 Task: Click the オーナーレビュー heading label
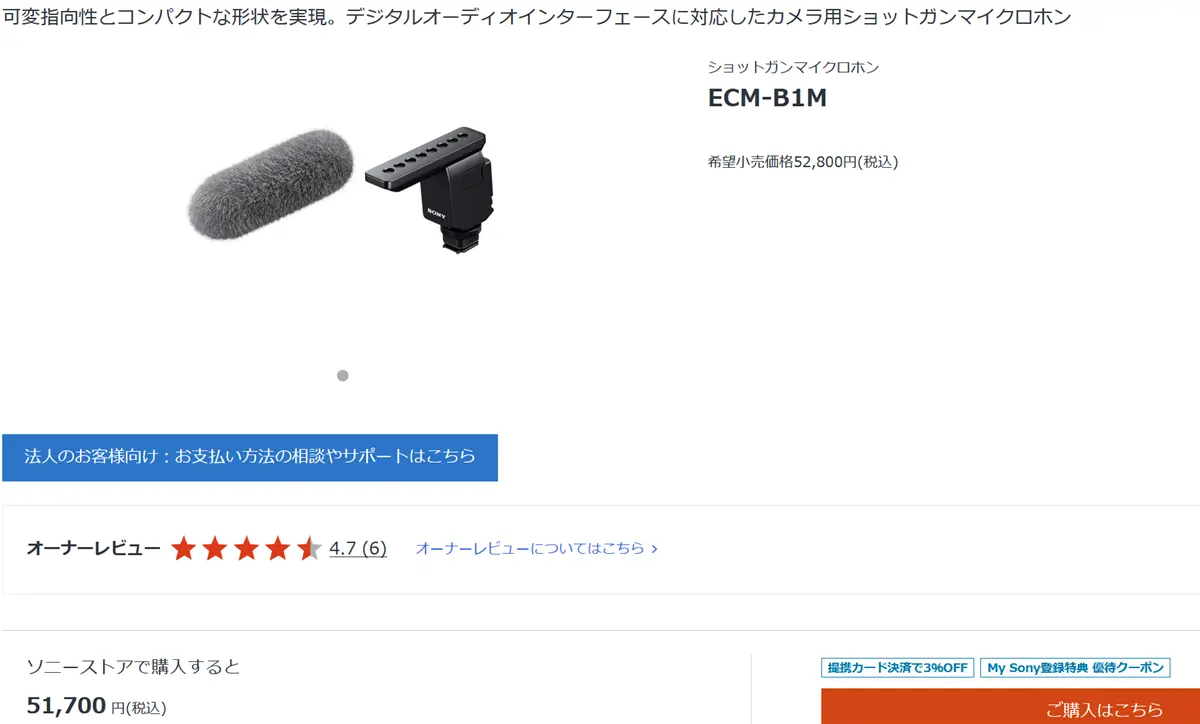[93, 548]
